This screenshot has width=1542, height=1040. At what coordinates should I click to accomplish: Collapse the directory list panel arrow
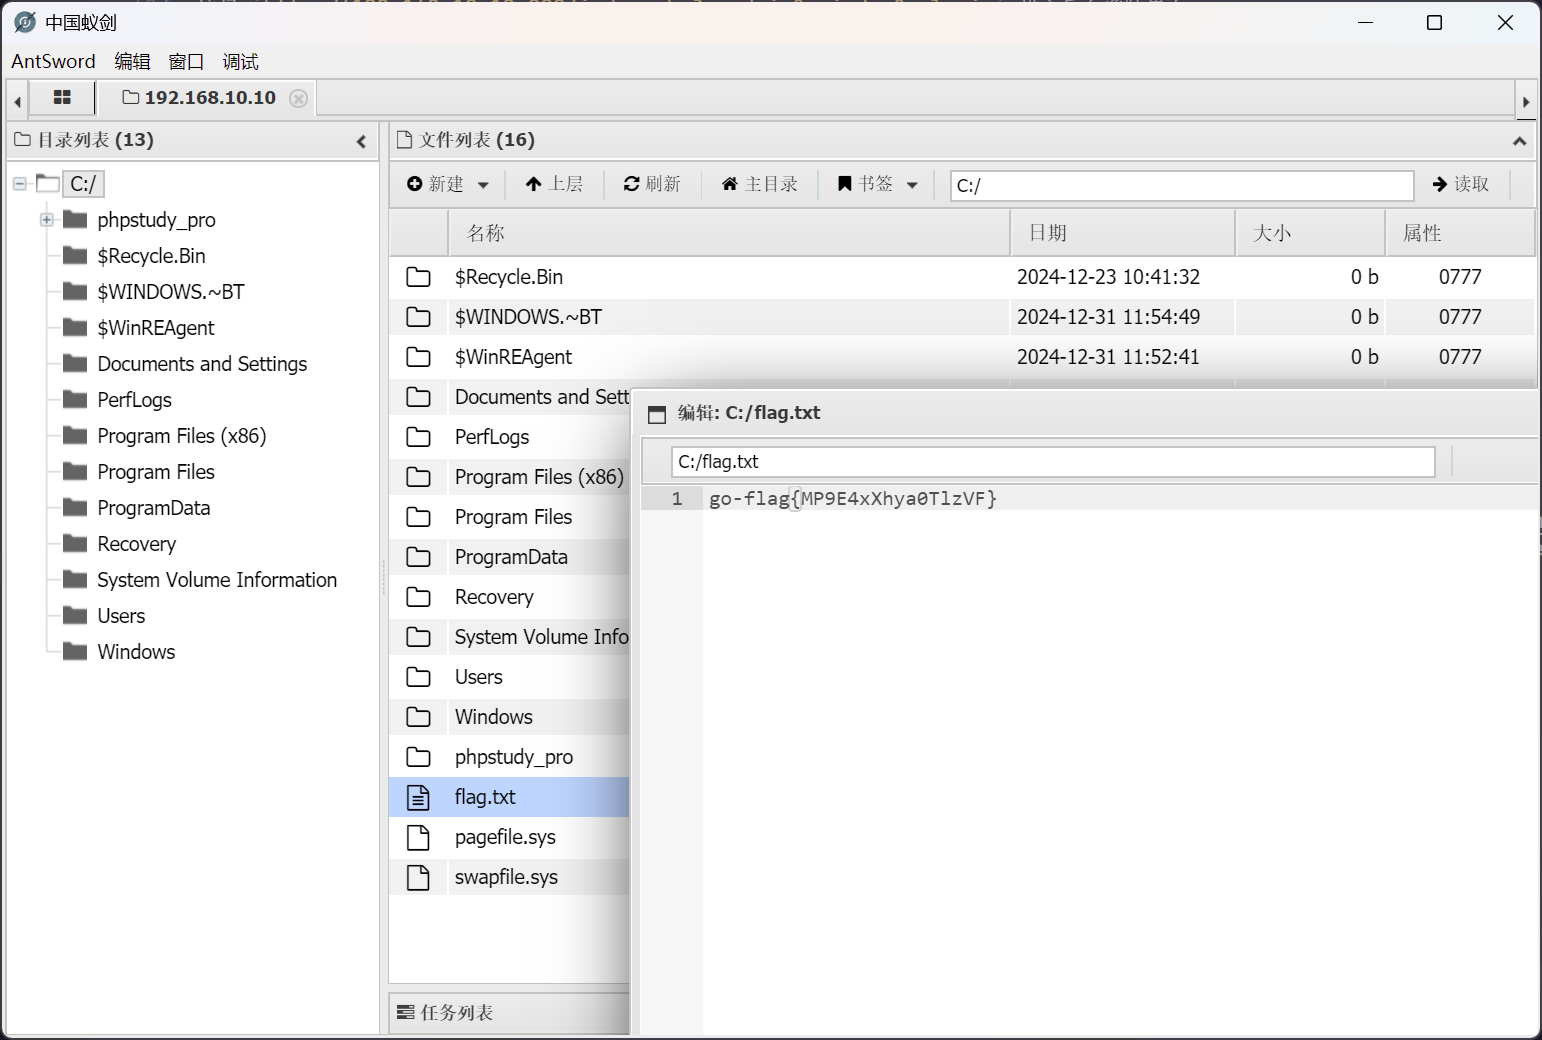coord(361,142)
